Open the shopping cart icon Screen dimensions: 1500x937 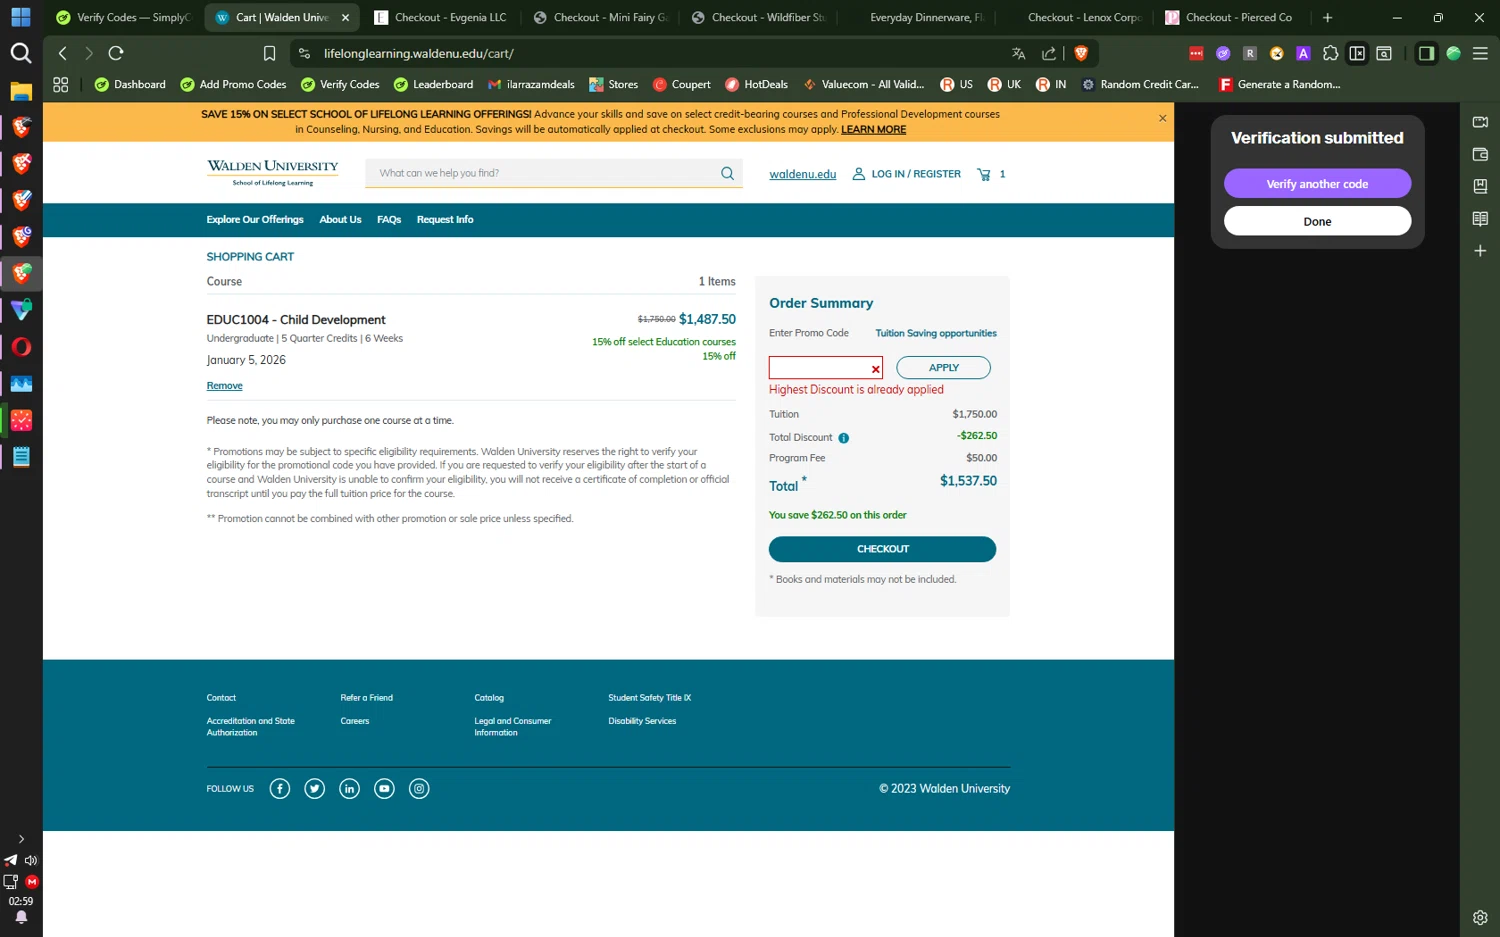coord(984,174)
